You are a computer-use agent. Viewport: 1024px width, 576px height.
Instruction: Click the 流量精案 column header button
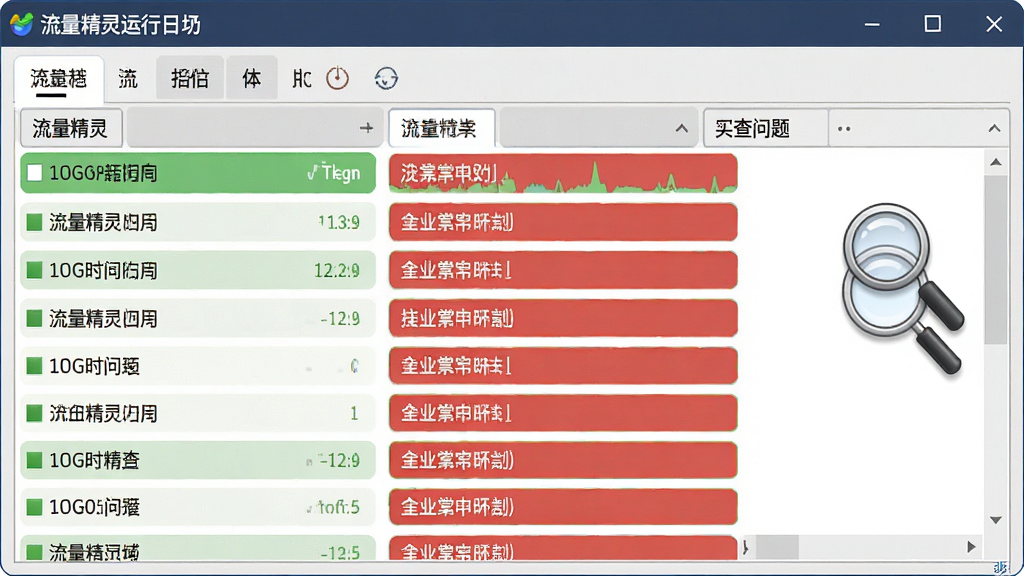click(441, 128)
